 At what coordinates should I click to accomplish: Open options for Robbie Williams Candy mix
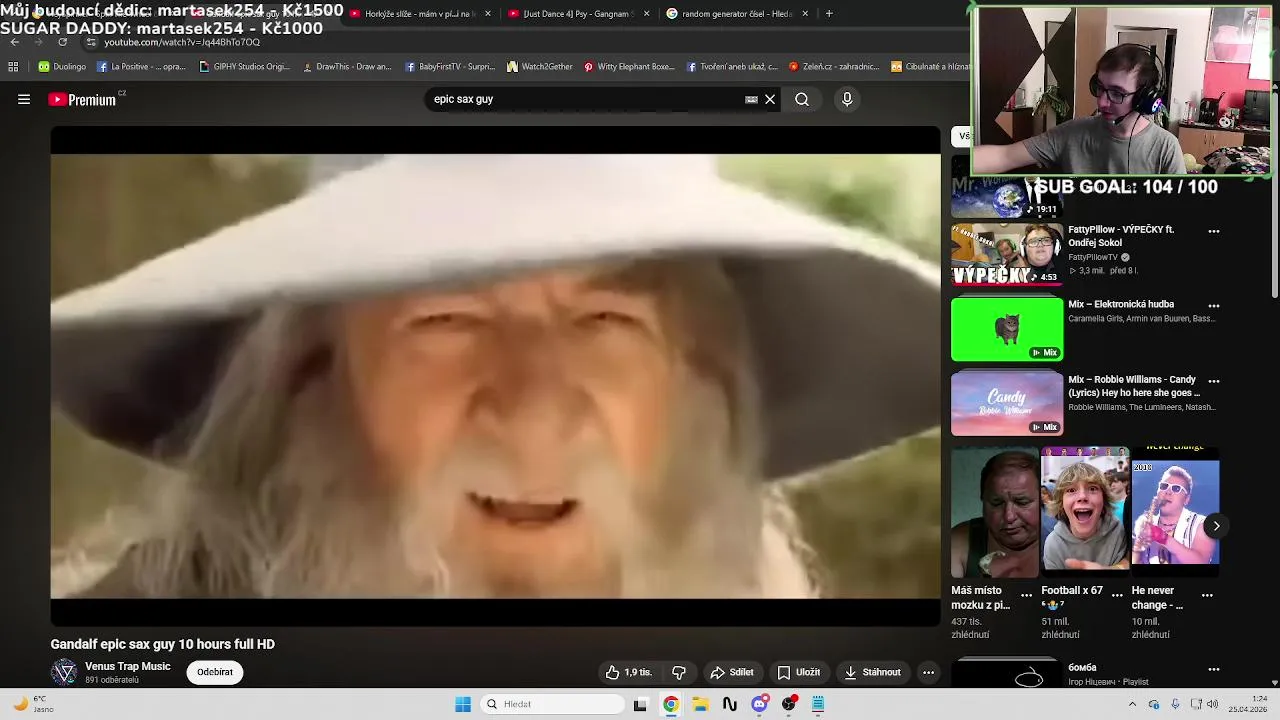[1214, 381]
